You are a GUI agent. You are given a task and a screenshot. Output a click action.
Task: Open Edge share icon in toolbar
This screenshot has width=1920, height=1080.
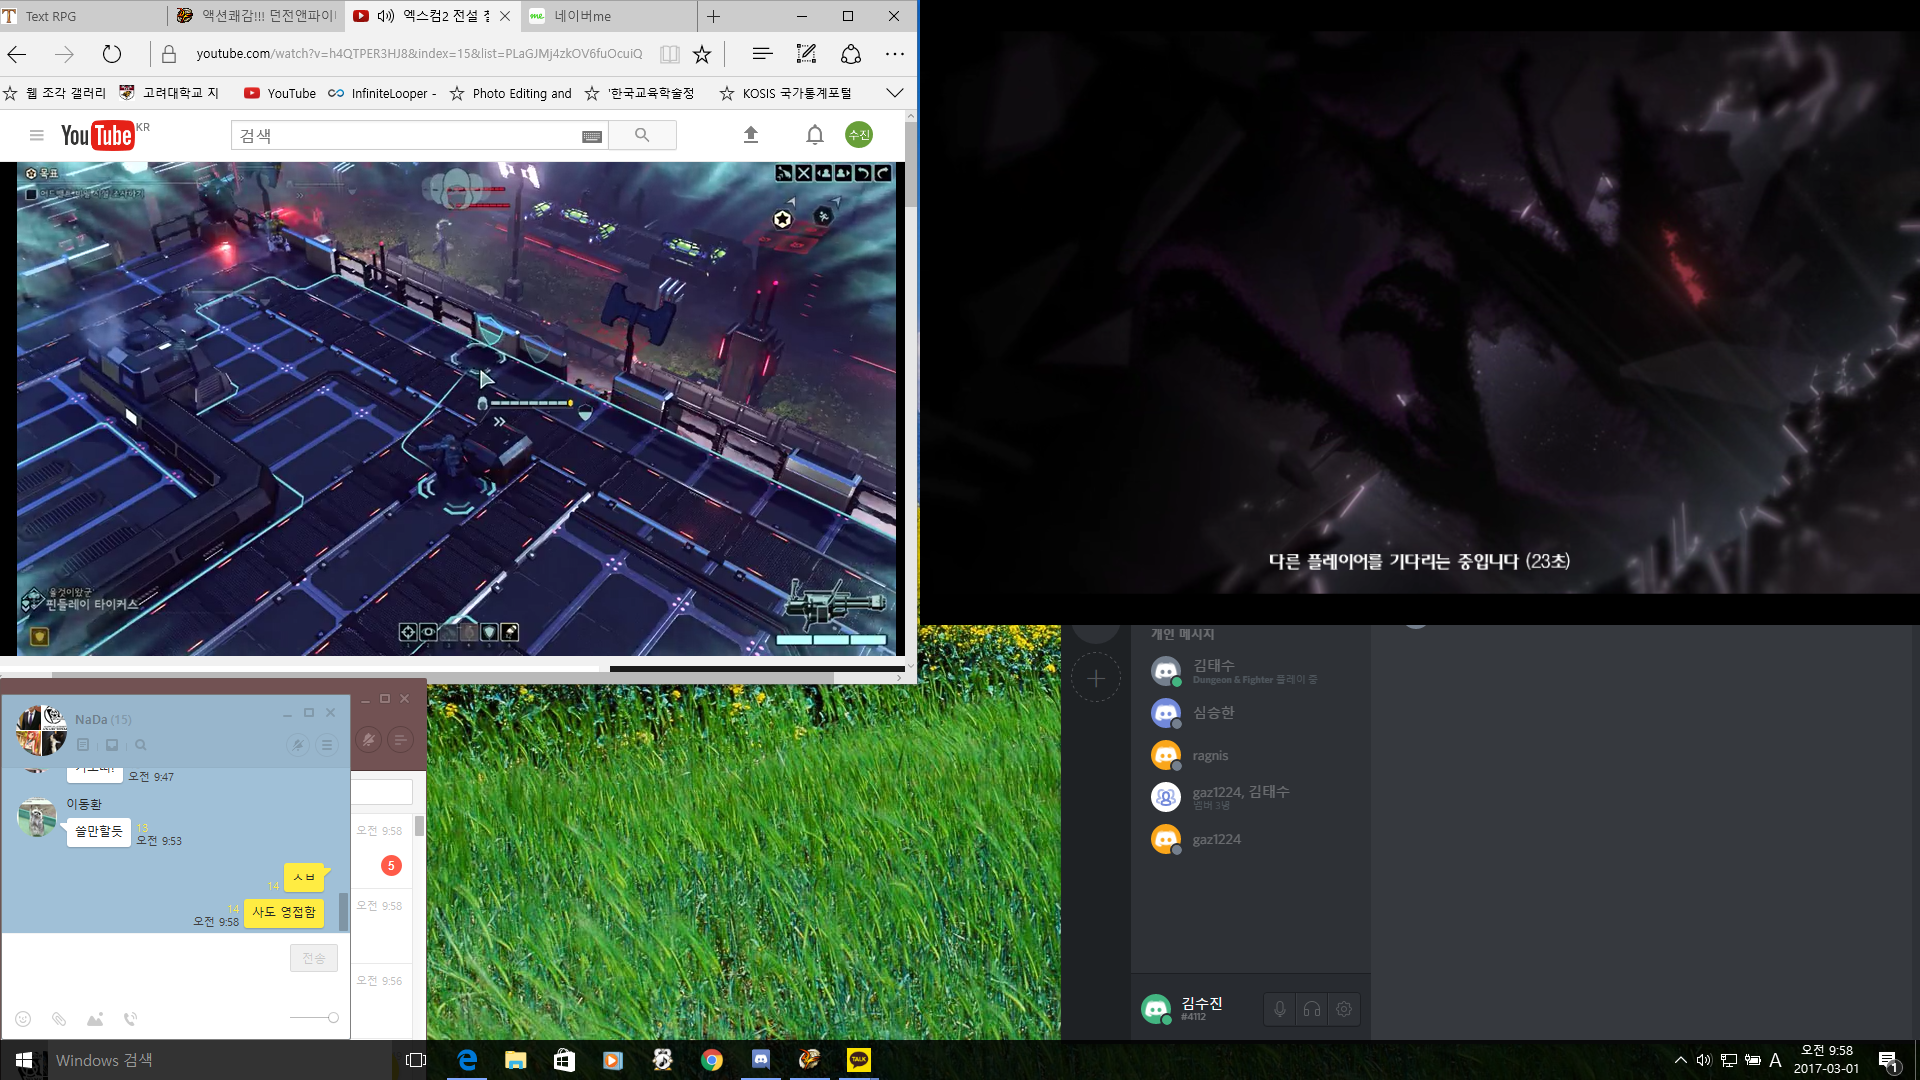tap(851, 54)
